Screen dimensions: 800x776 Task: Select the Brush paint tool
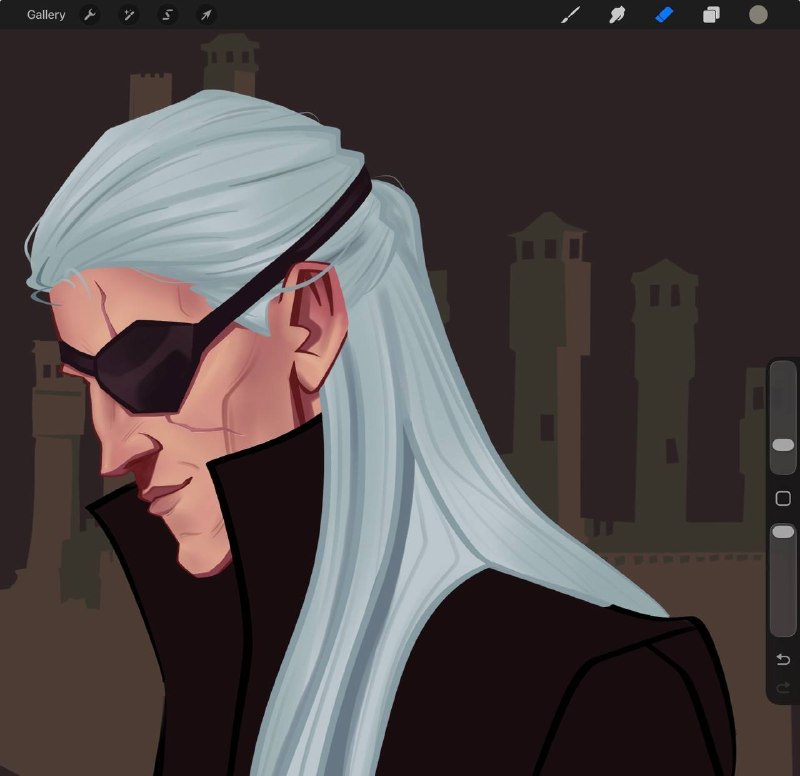click(x=570, y=15)
